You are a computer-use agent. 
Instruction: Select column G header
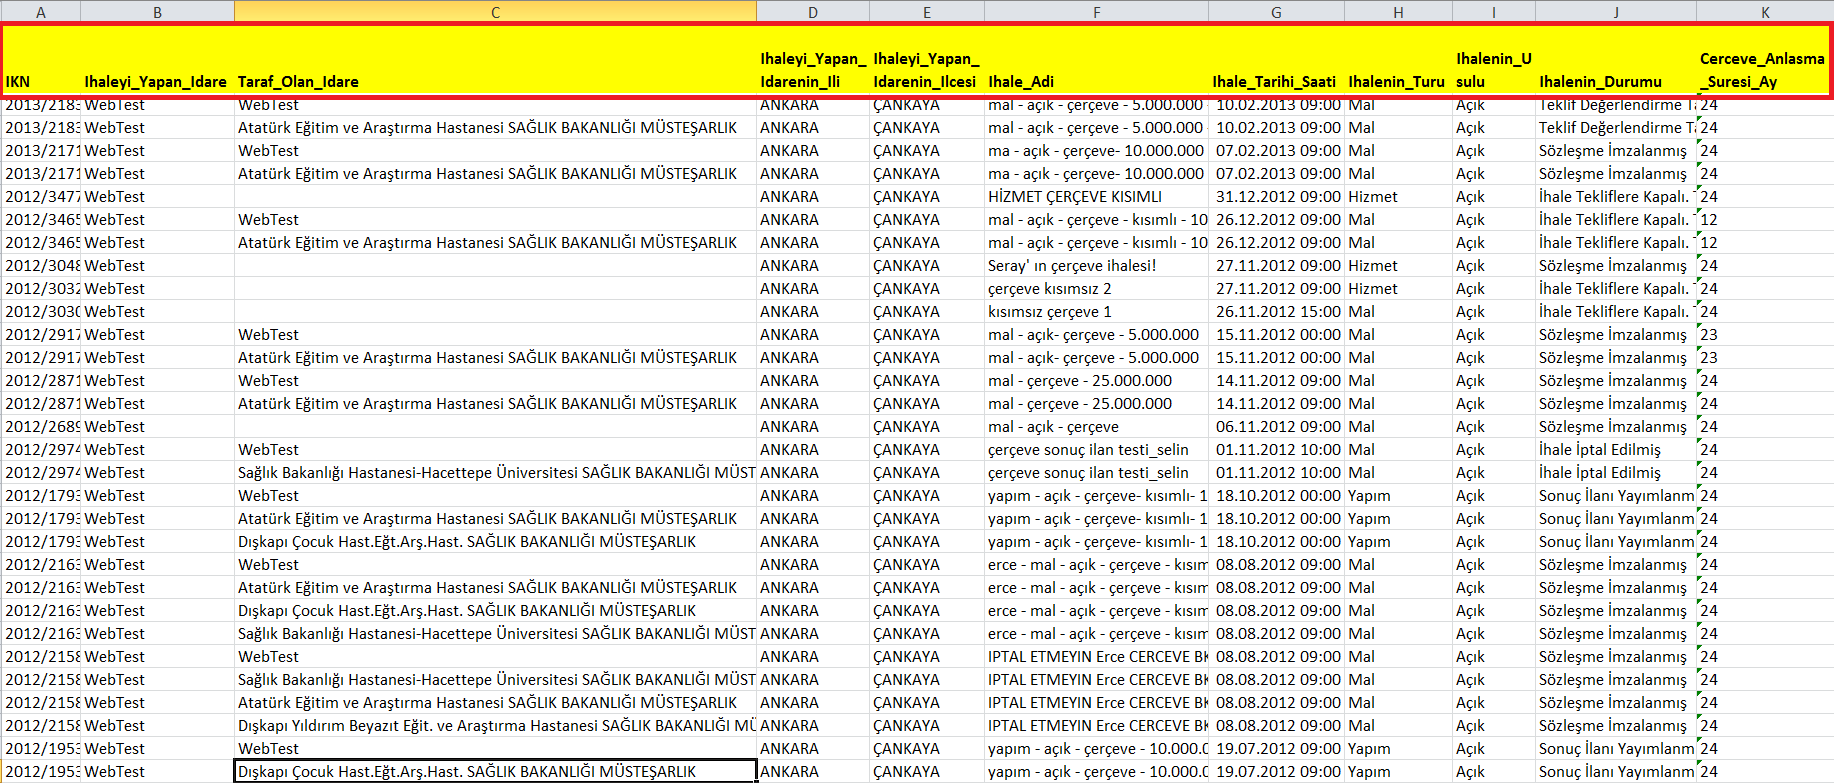tap(1276, 11)
